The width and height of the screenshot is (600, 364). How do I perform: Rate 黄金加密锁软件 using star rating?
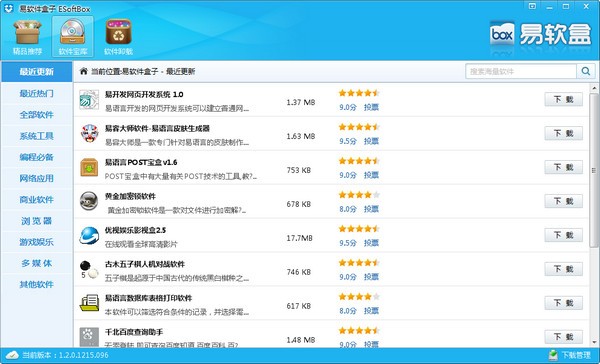(x=359, y=195)
